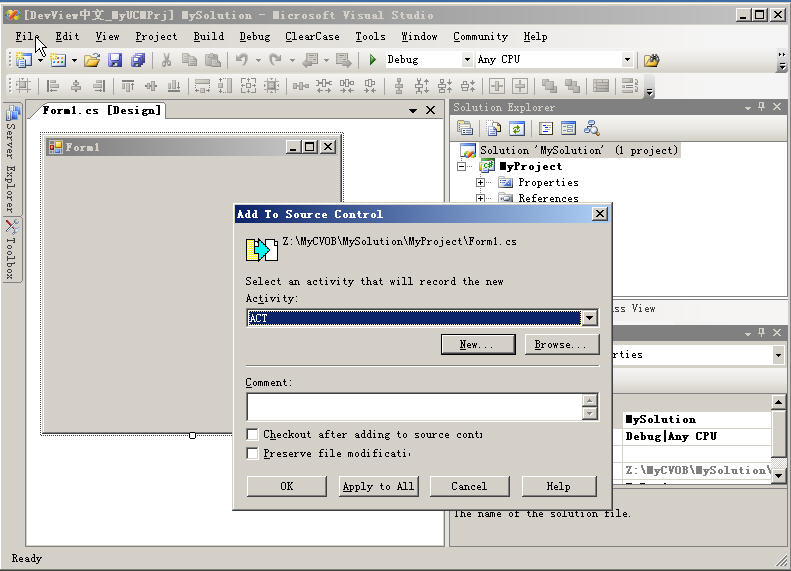
Task: Select the Solution 'MySolution' tree row
Action: tap(569, 150)
